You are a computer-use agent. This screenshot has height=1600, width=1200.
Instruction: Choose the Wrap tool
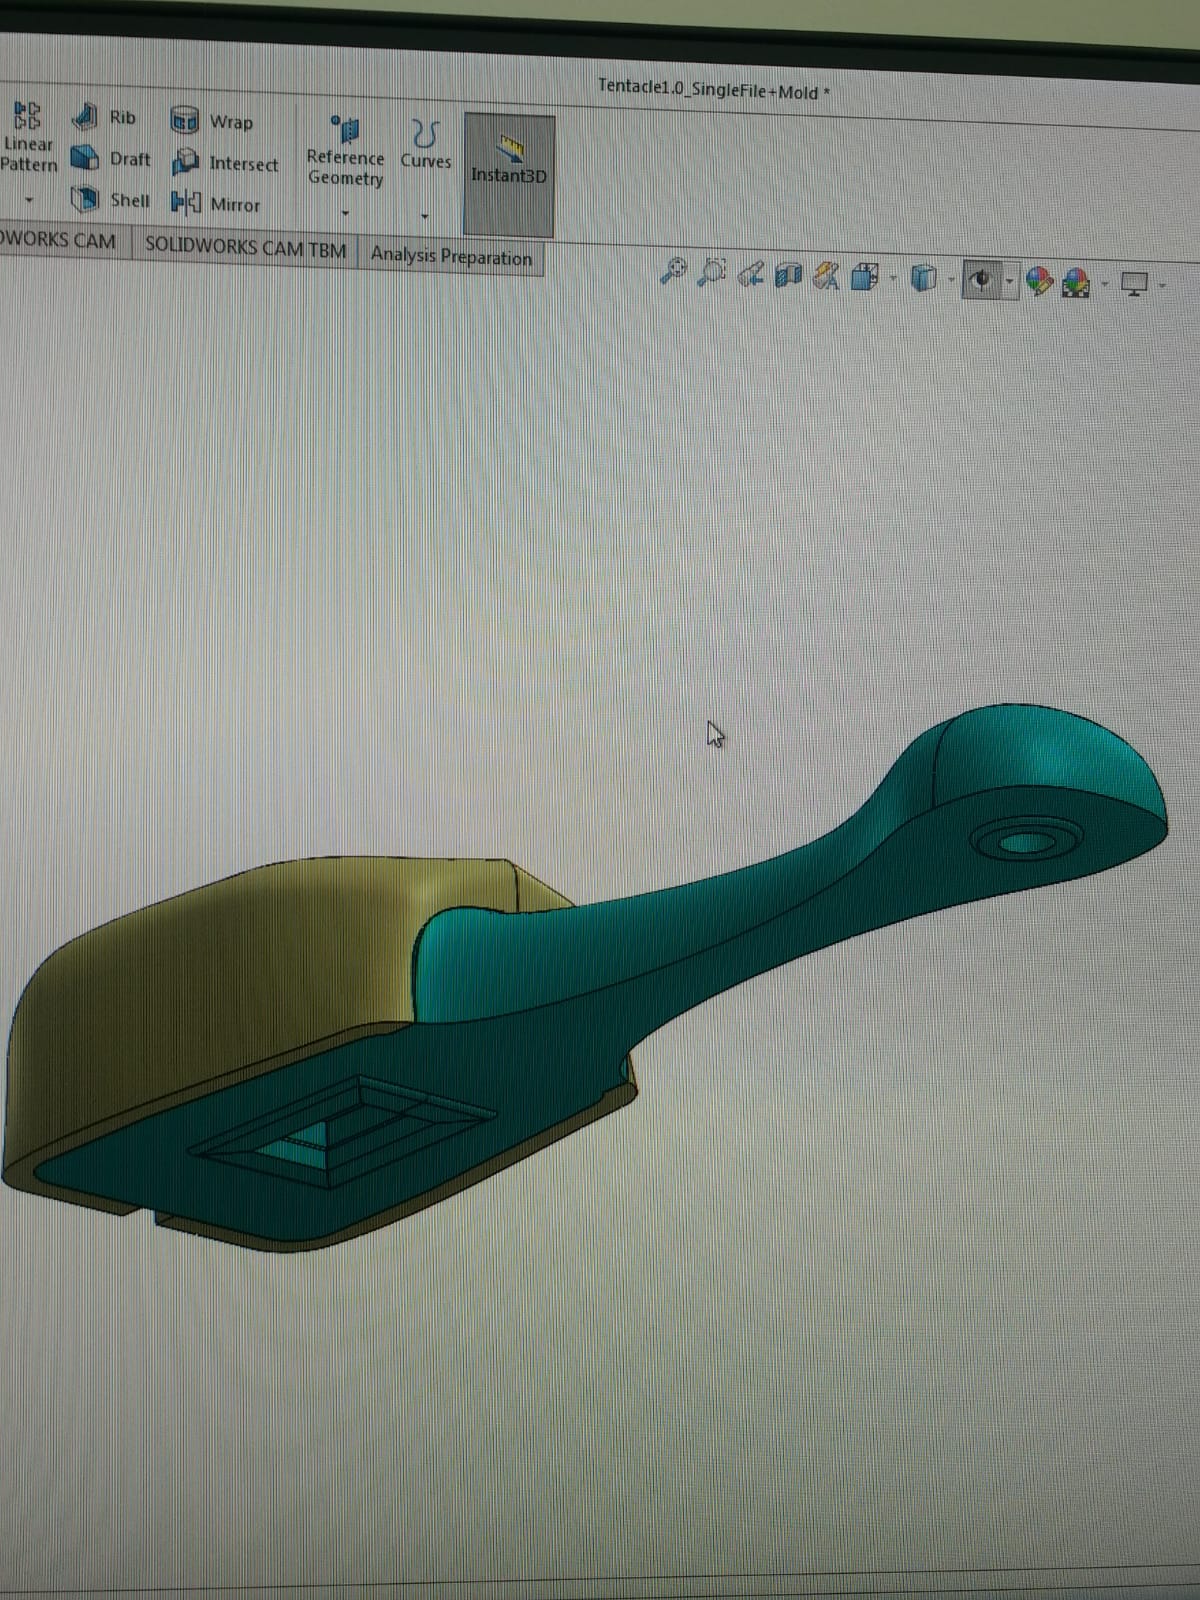[212, 121]
